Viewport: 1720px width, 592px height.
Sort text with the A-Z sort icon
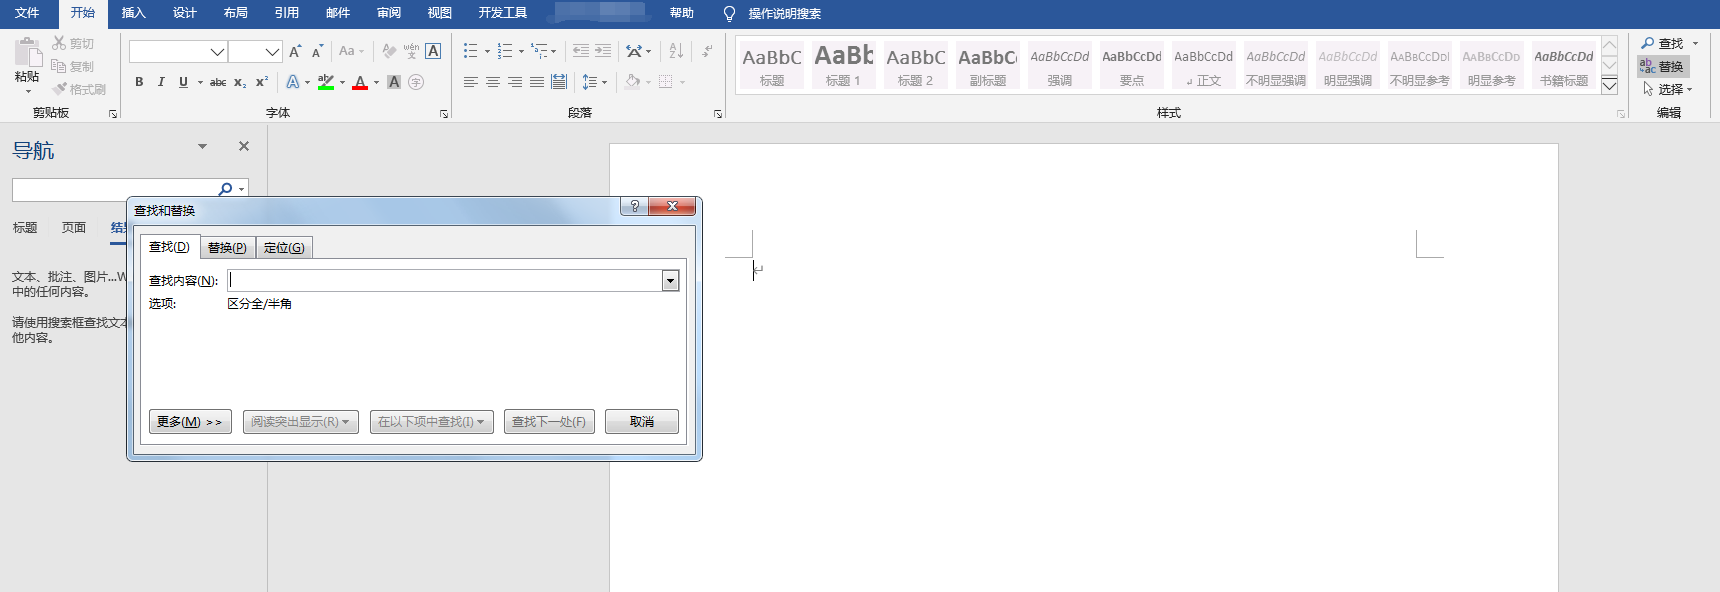pyautogui.click(x=676, y=51)
